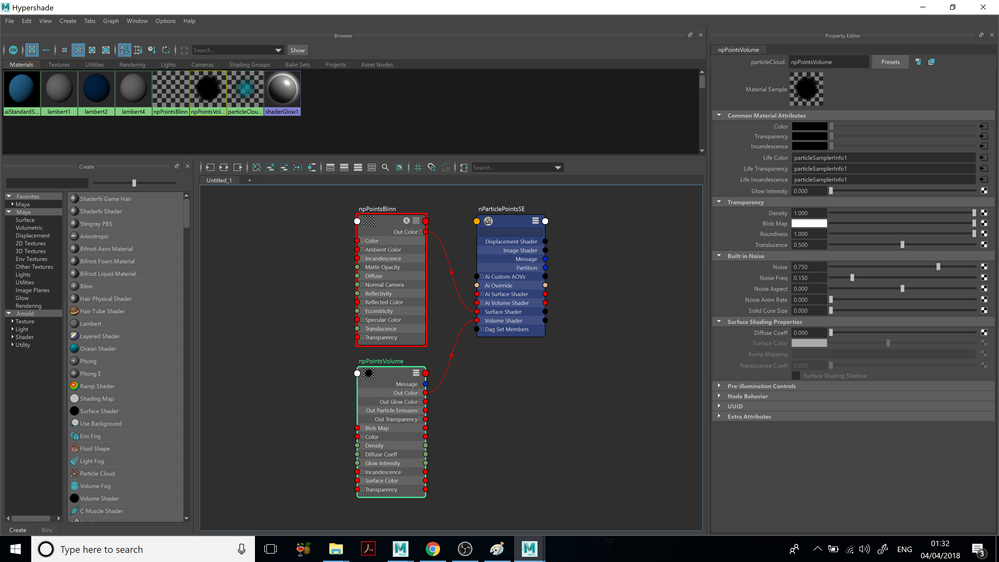Show output connections in graph toolbar

pos(238,168)
